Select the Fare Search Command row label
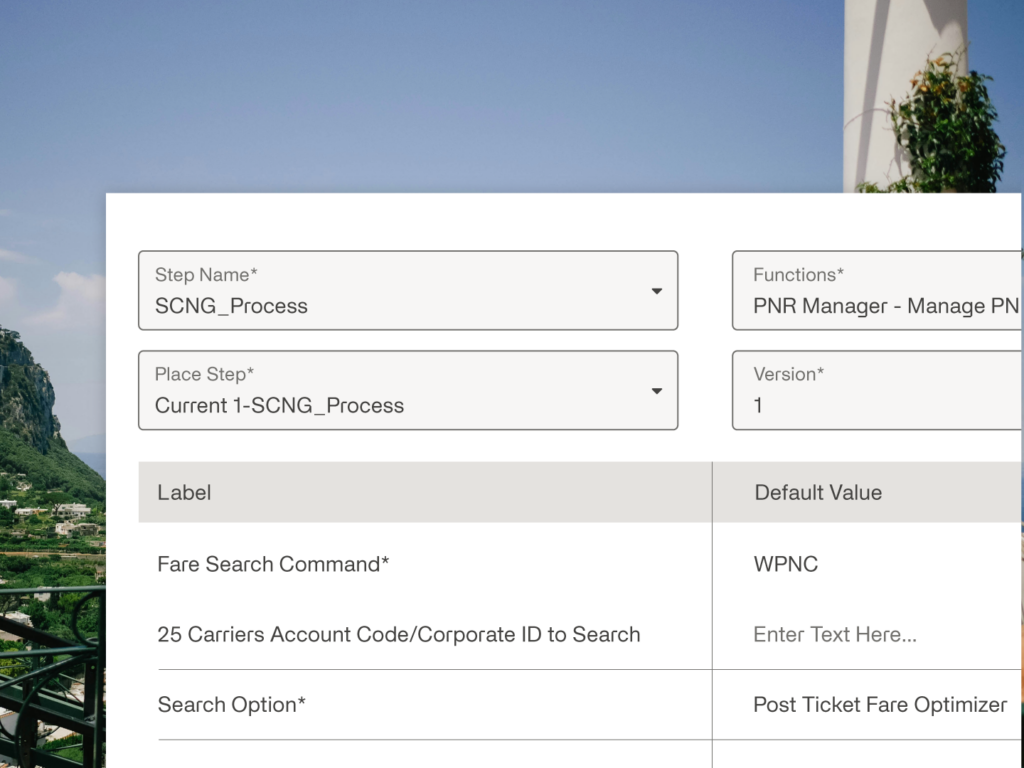This screenshot has width=1024, height=768. pos(273,564)
